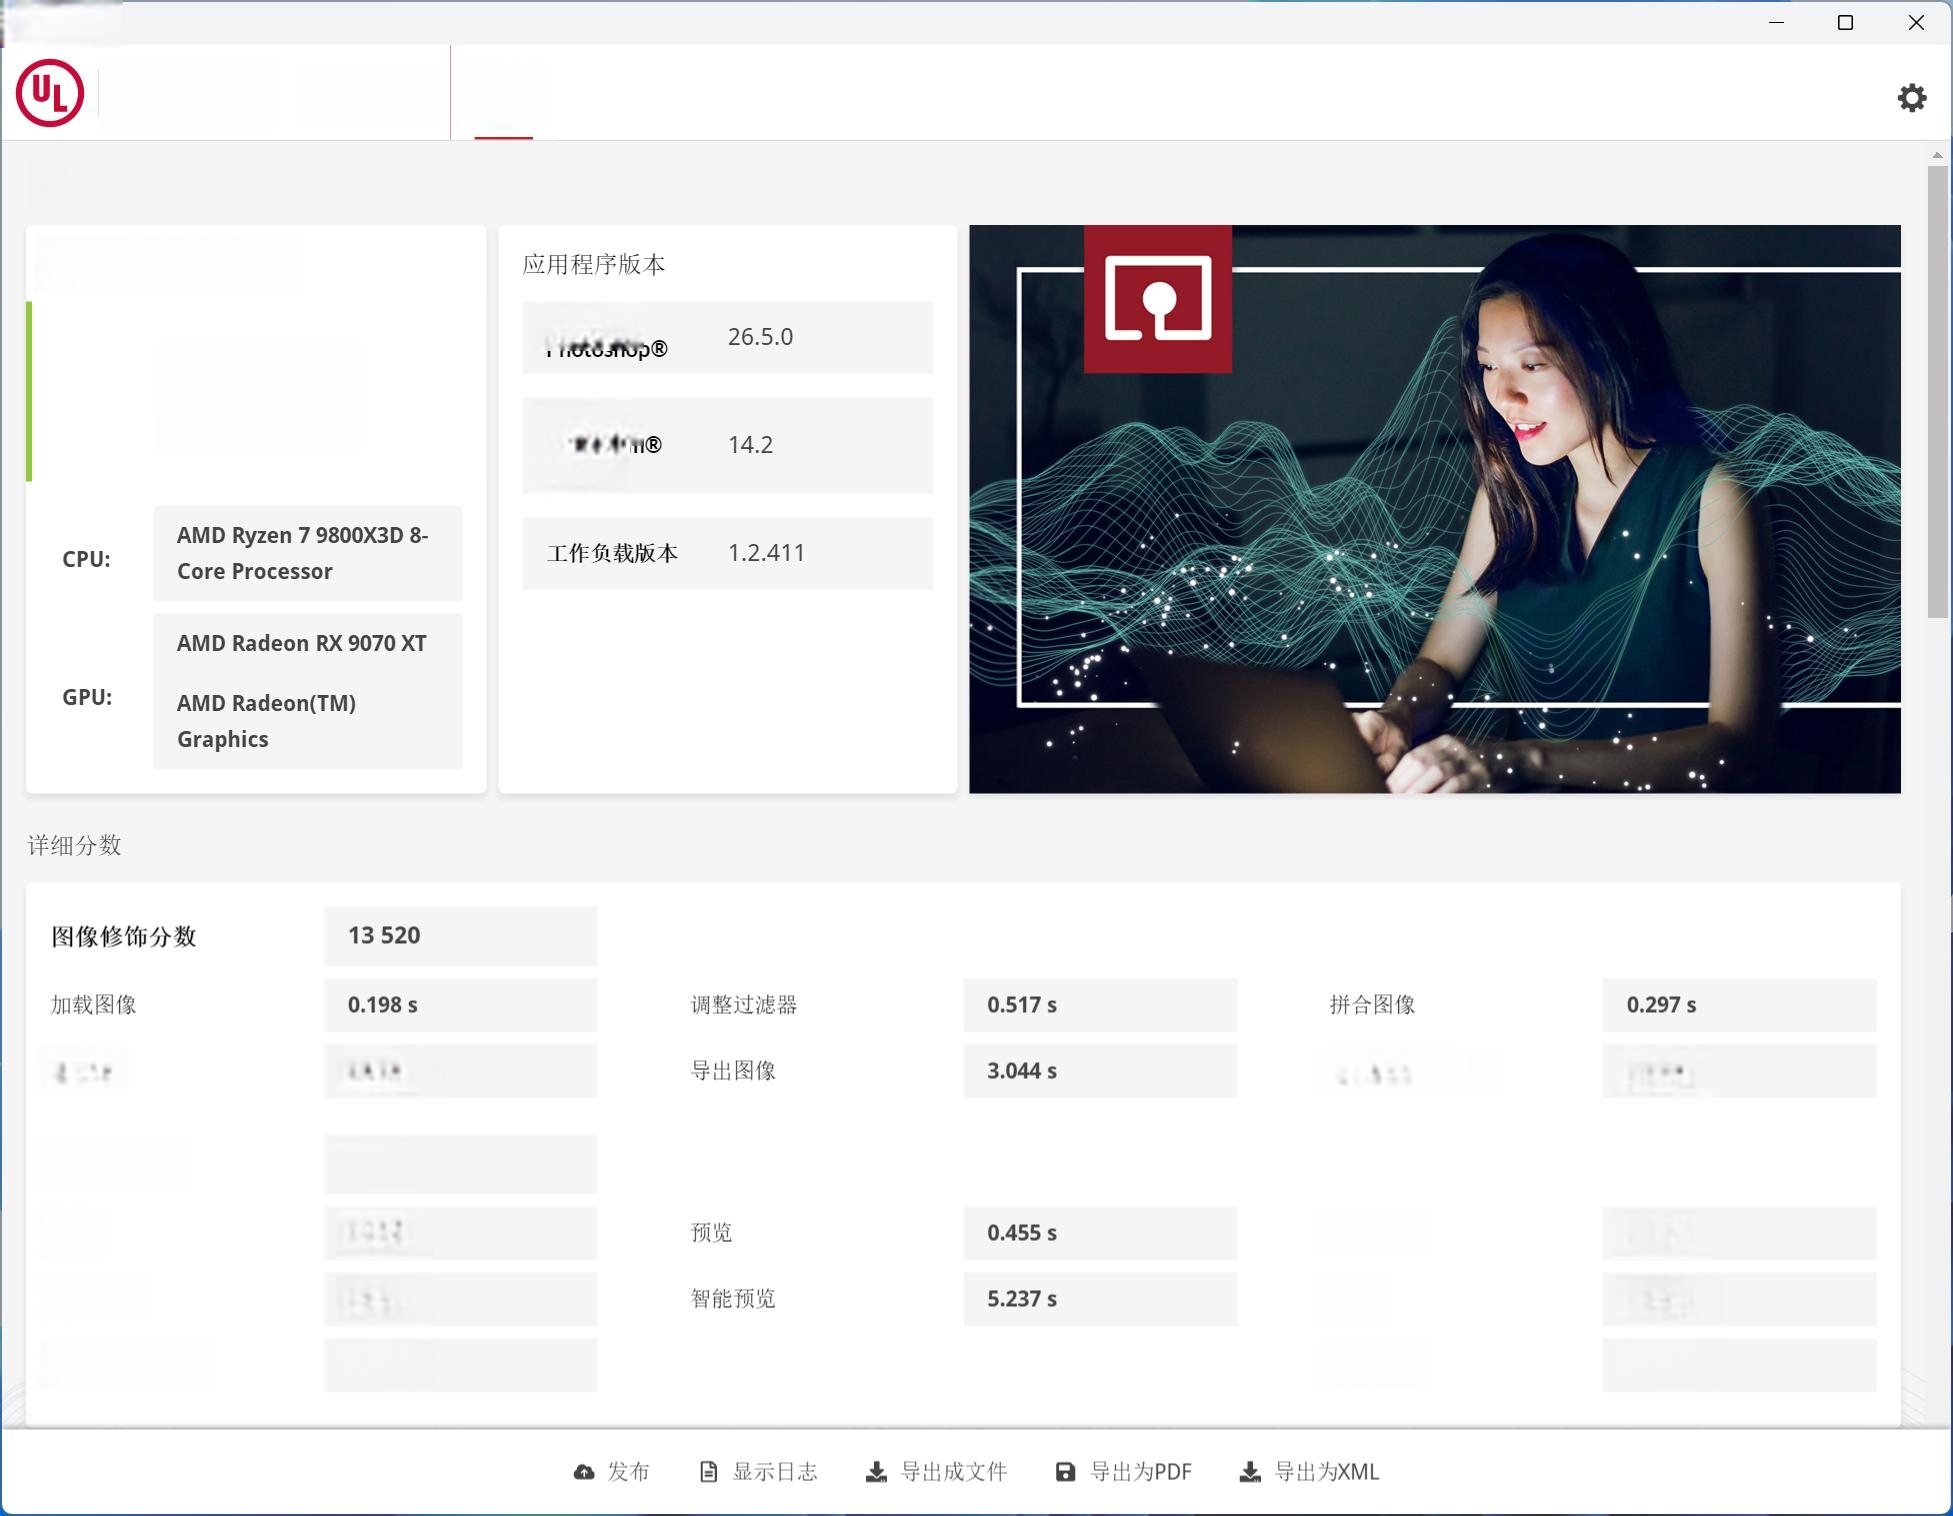This screenshot has height=1516, width=1953.
Task: Export results with 导出成文件
Action: (x=936, y=1472)
